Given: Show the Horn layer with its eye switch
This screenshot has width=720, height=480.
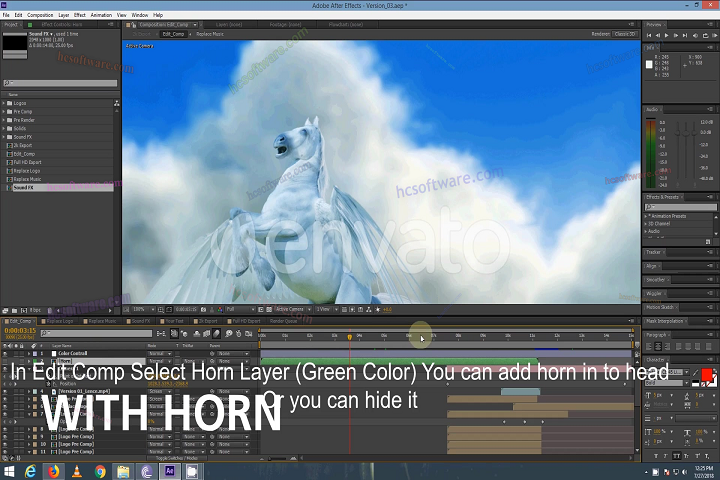Looking at the screenshot, I should (x=5, y=361).
